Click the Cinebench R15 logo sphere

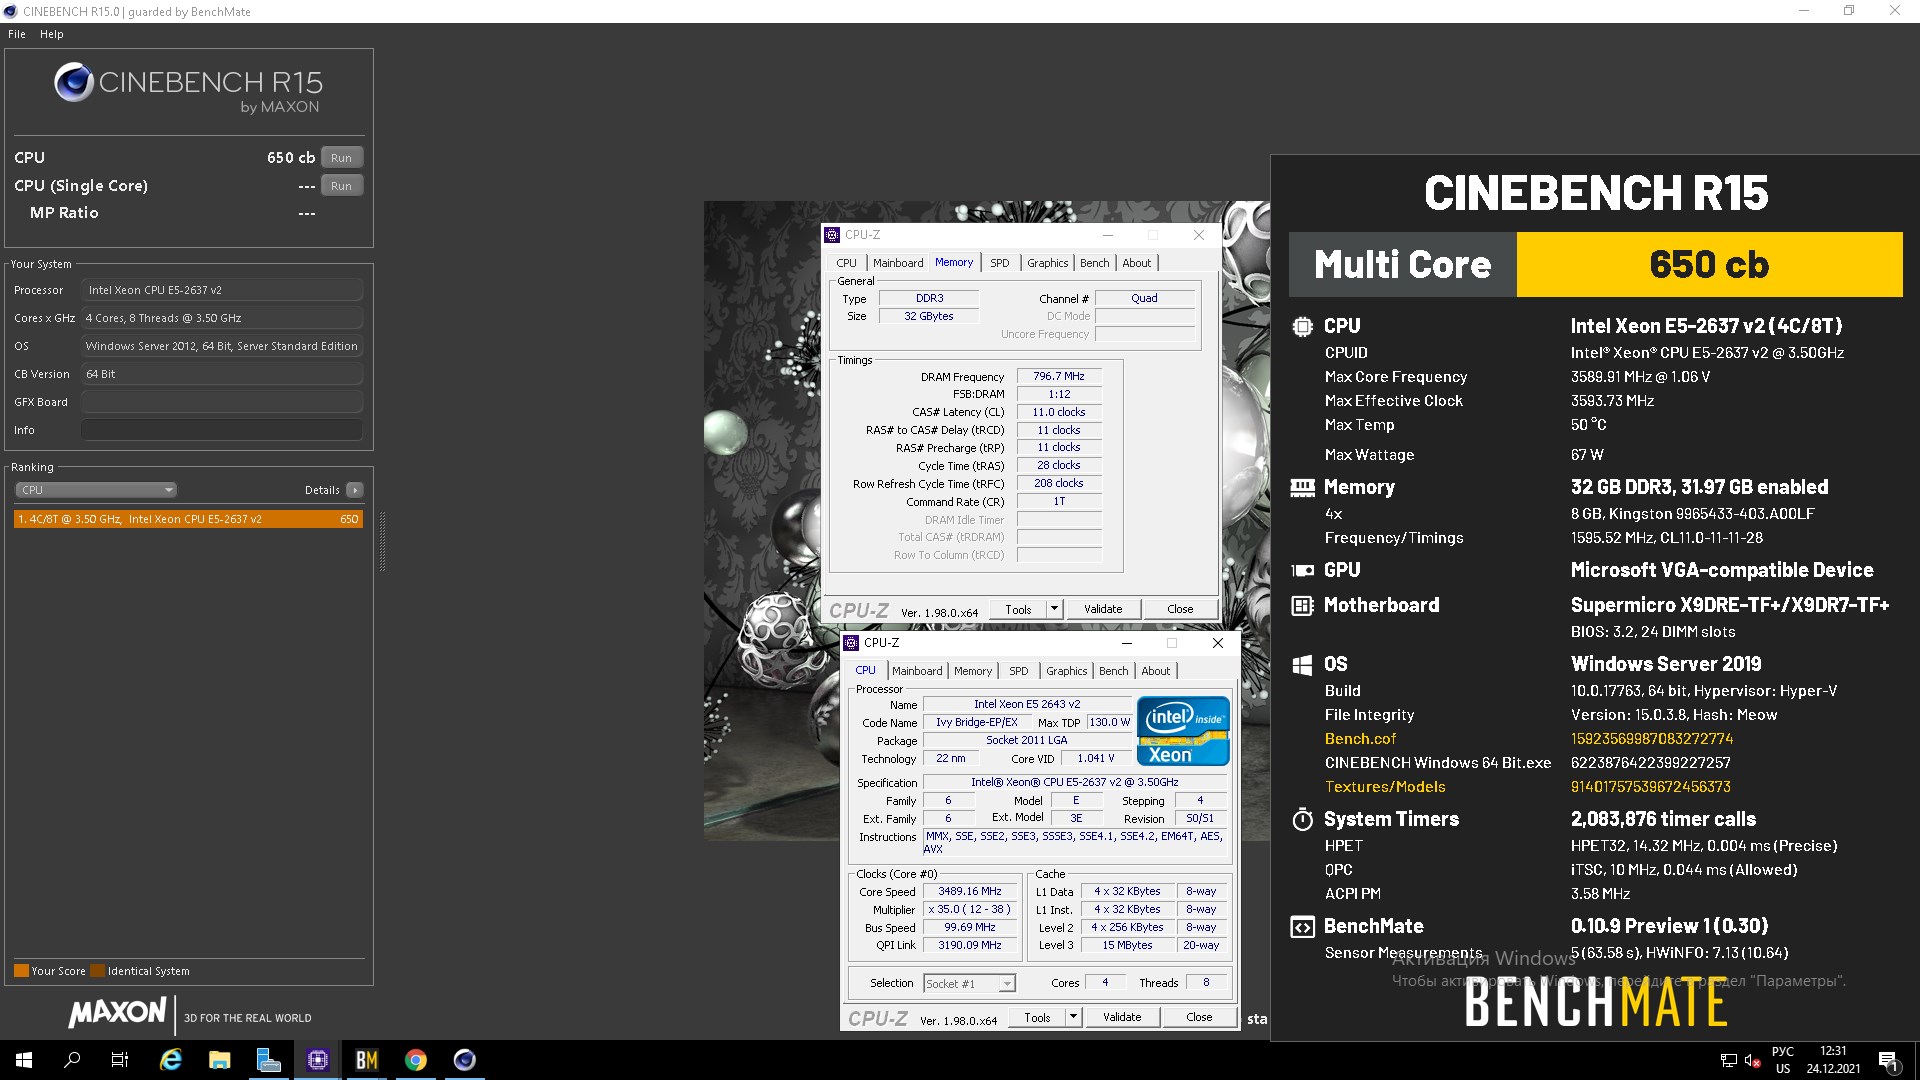point(74,82)
